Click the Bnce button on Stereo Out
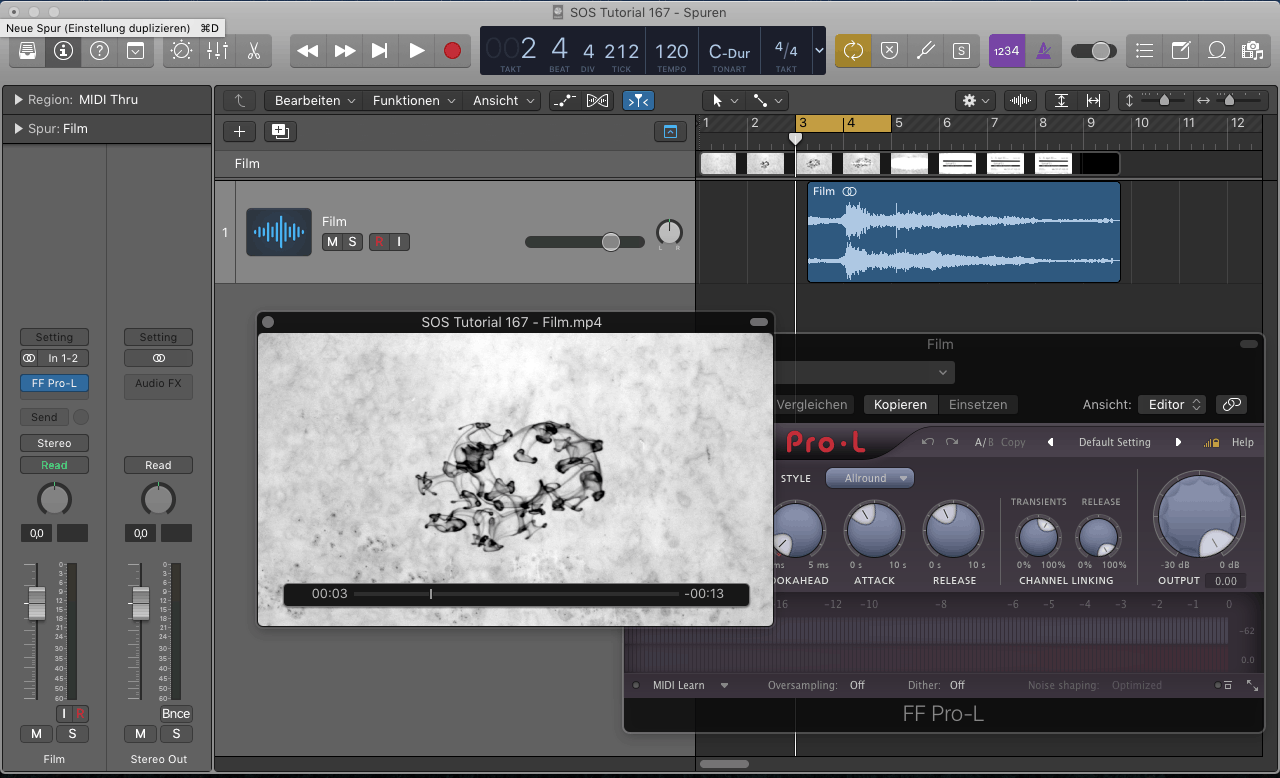 (176, 714)
